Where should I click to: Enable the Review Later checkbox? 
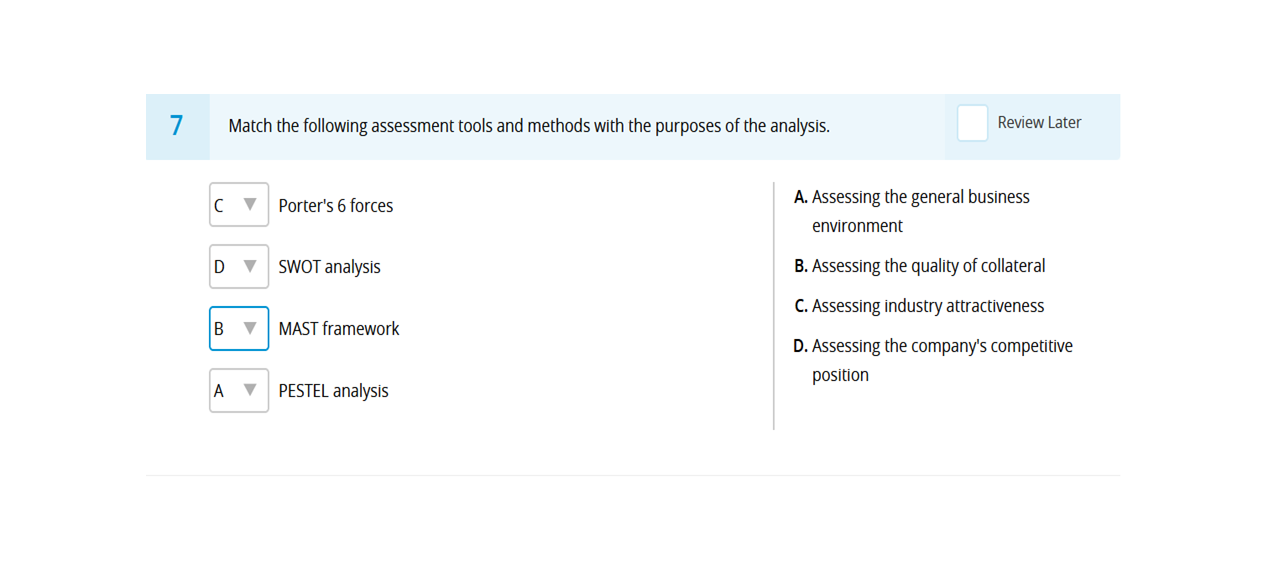click(971, 122)
